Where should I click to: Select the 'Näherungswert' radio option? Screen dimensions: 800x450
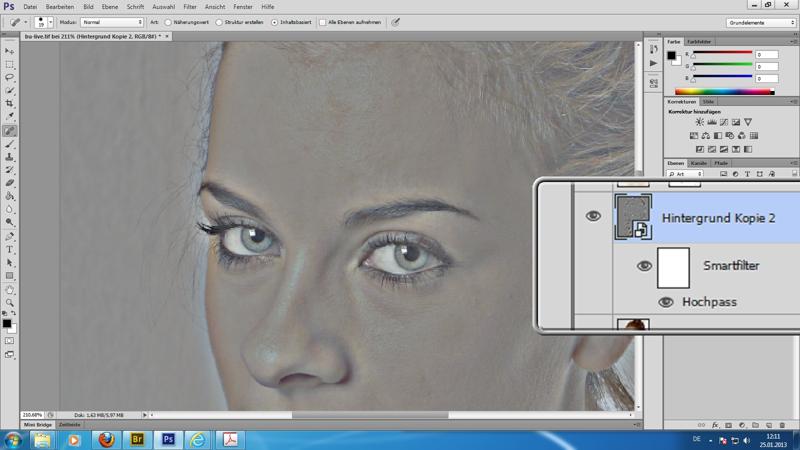168,22
